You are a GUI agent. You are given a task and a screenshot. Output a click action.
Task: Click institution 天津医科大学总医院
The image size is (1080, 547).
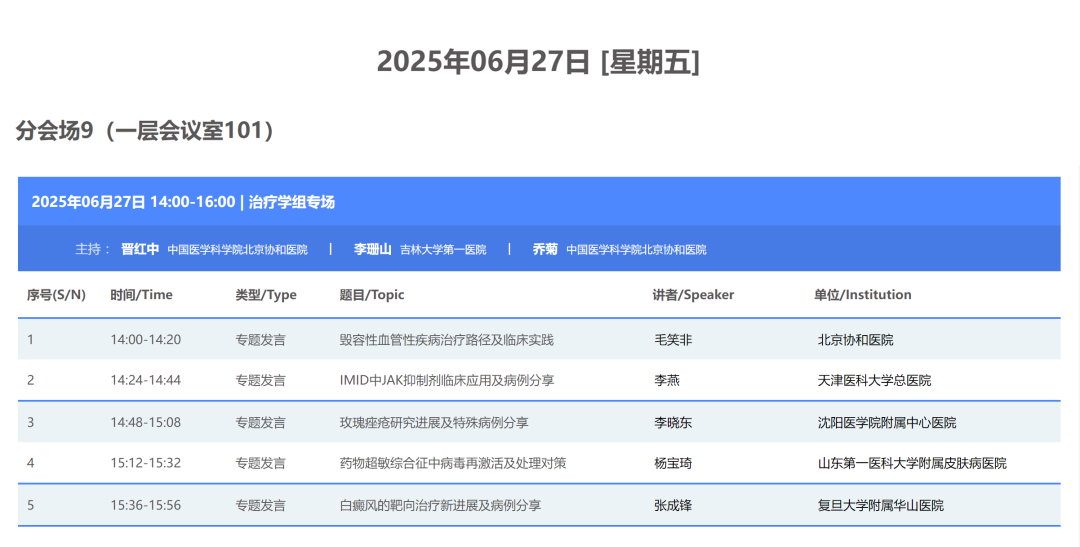[x=874, y=380]
